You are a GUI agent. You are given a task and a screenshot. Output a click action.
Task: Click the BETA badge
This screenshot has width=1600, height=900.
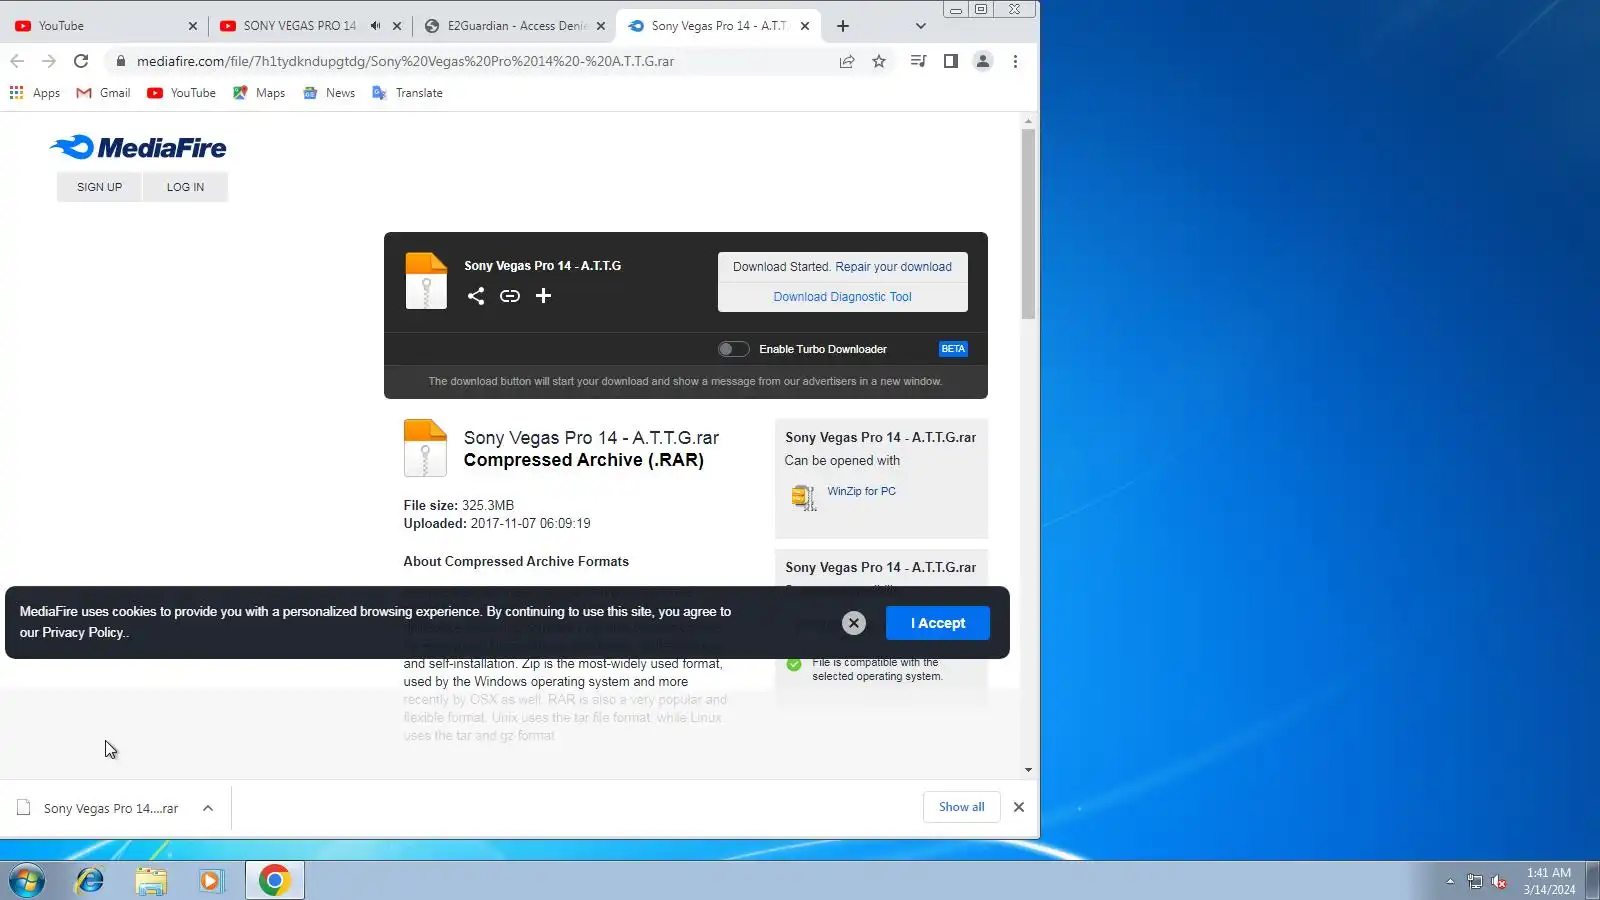tap(953, 349)
